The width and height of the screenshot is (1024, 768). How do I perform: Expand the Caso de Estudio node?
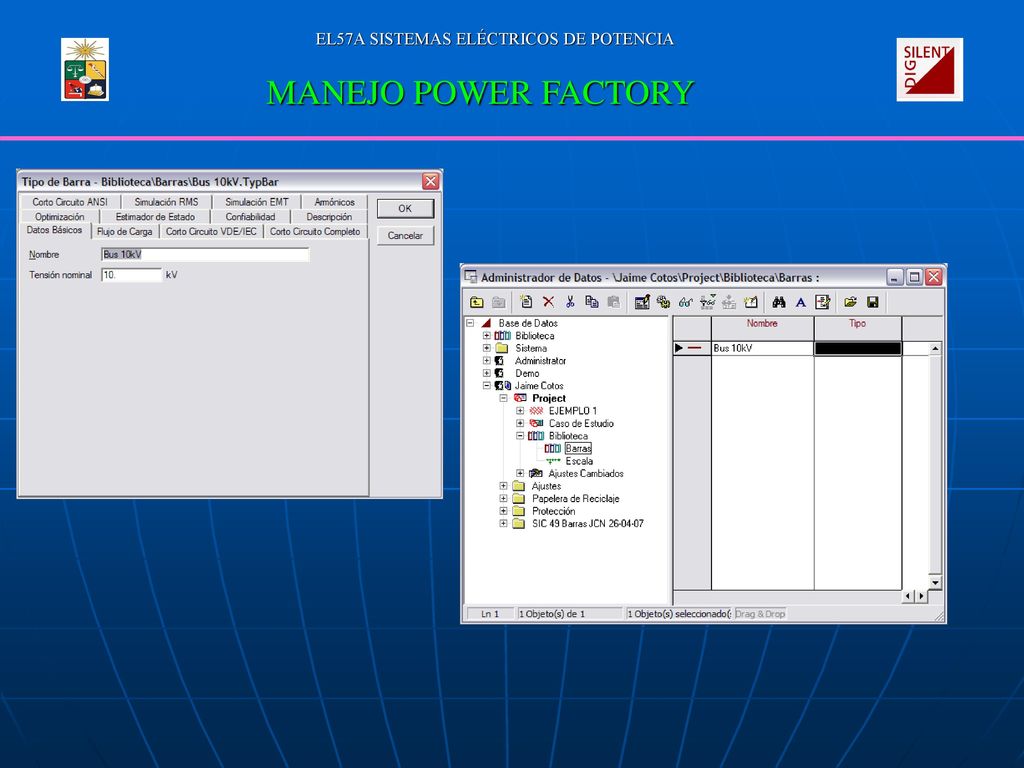point(520,423)
